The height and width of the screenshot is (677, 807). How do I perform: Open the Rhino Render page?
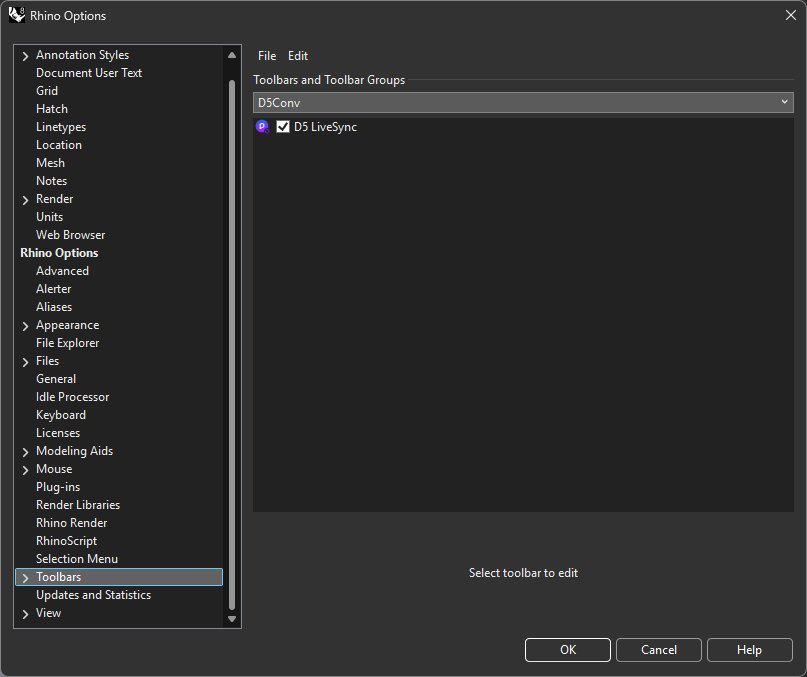click(72, 523)
